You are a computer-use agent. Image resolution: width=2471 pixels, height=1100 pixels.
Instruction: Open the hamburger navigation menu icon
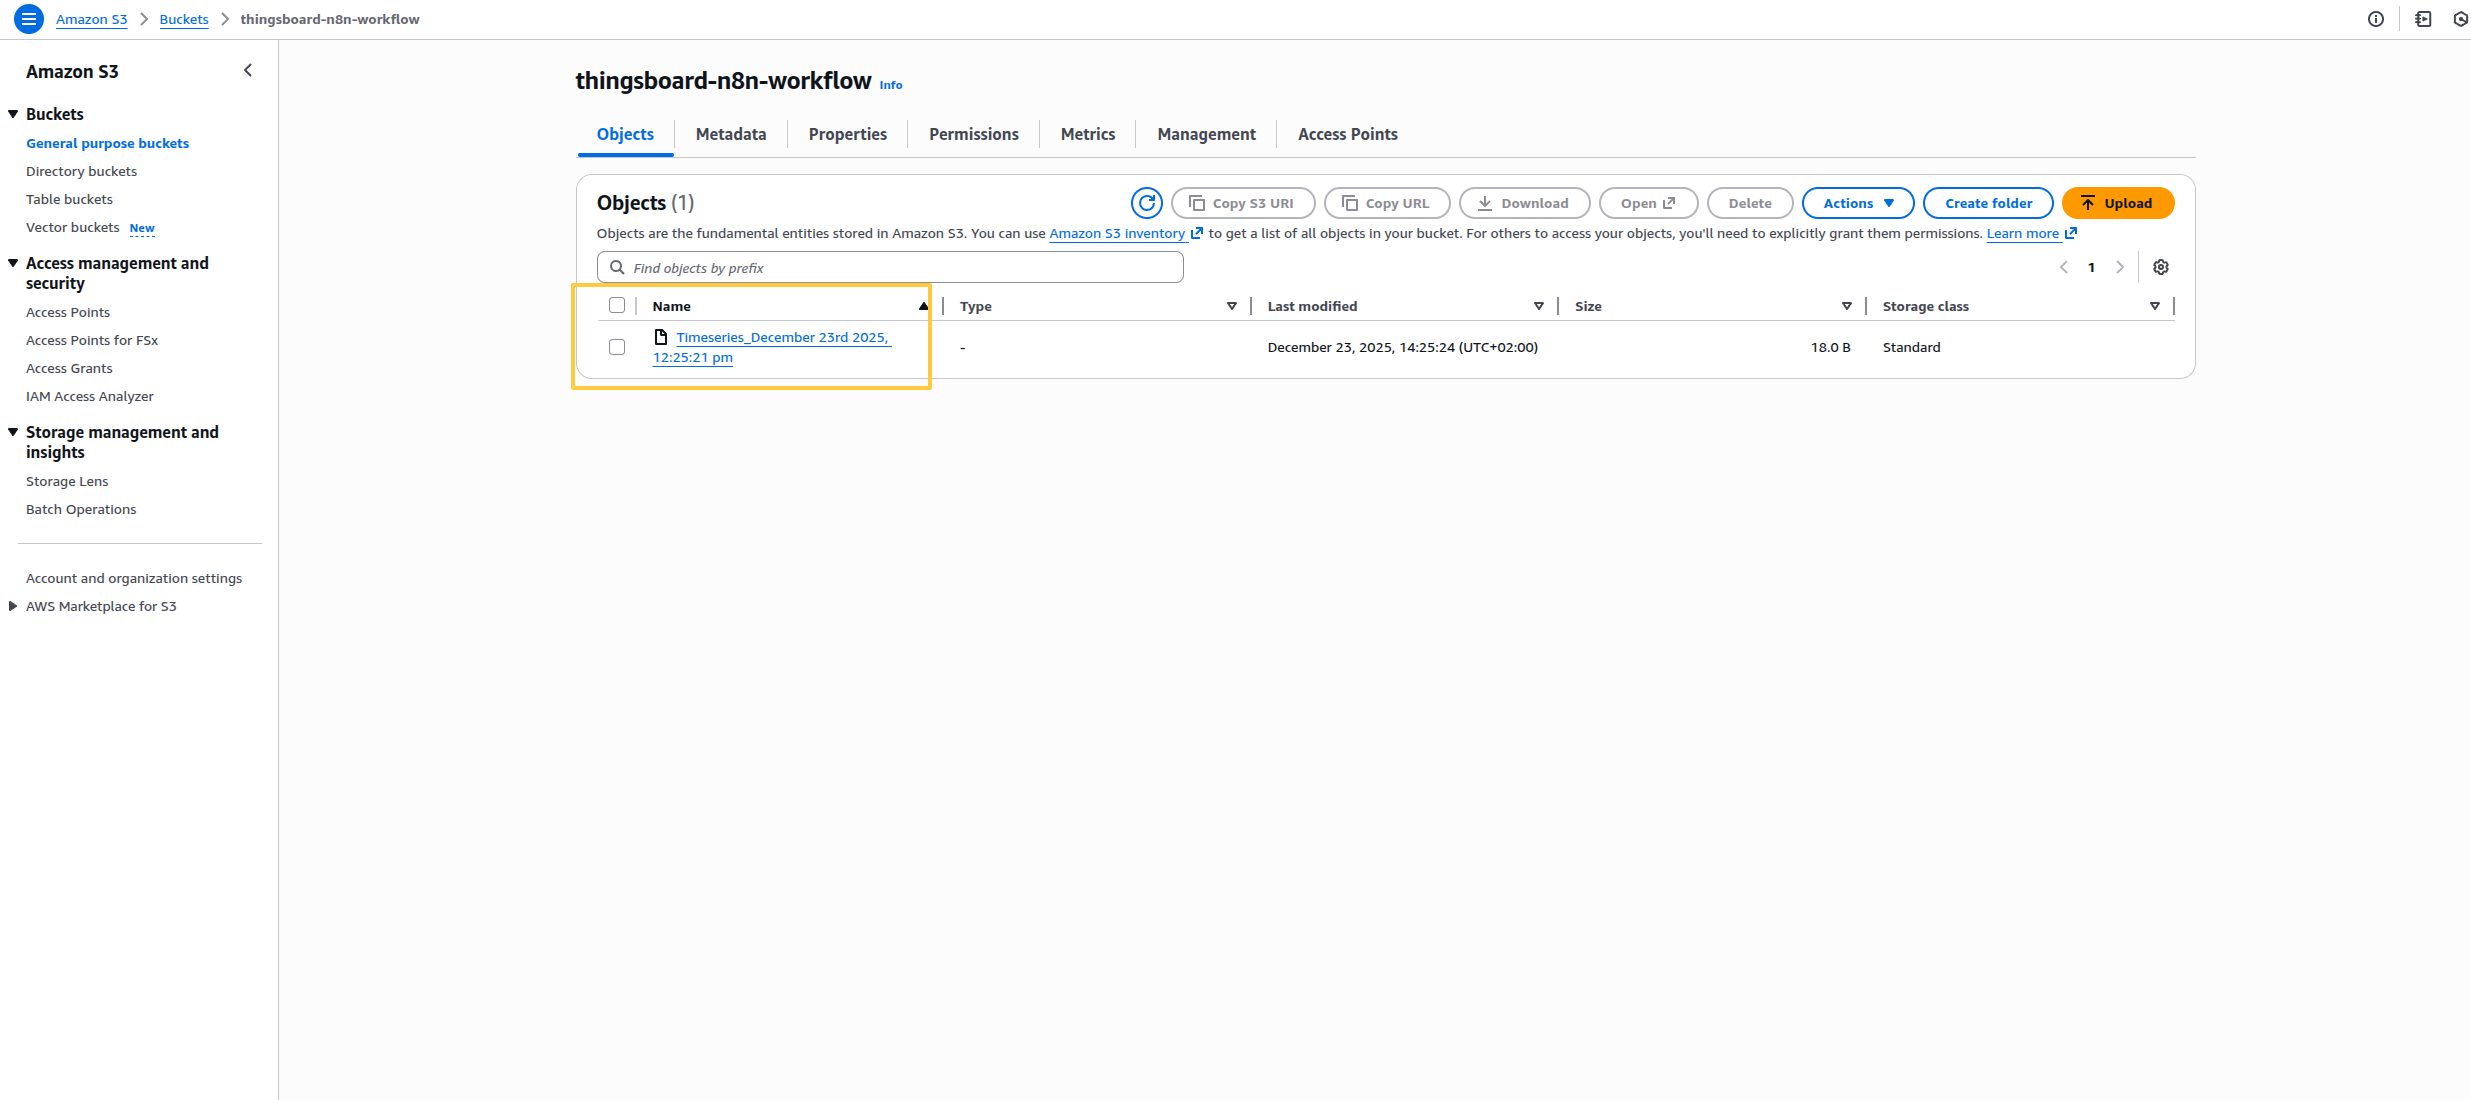(29, 19)
